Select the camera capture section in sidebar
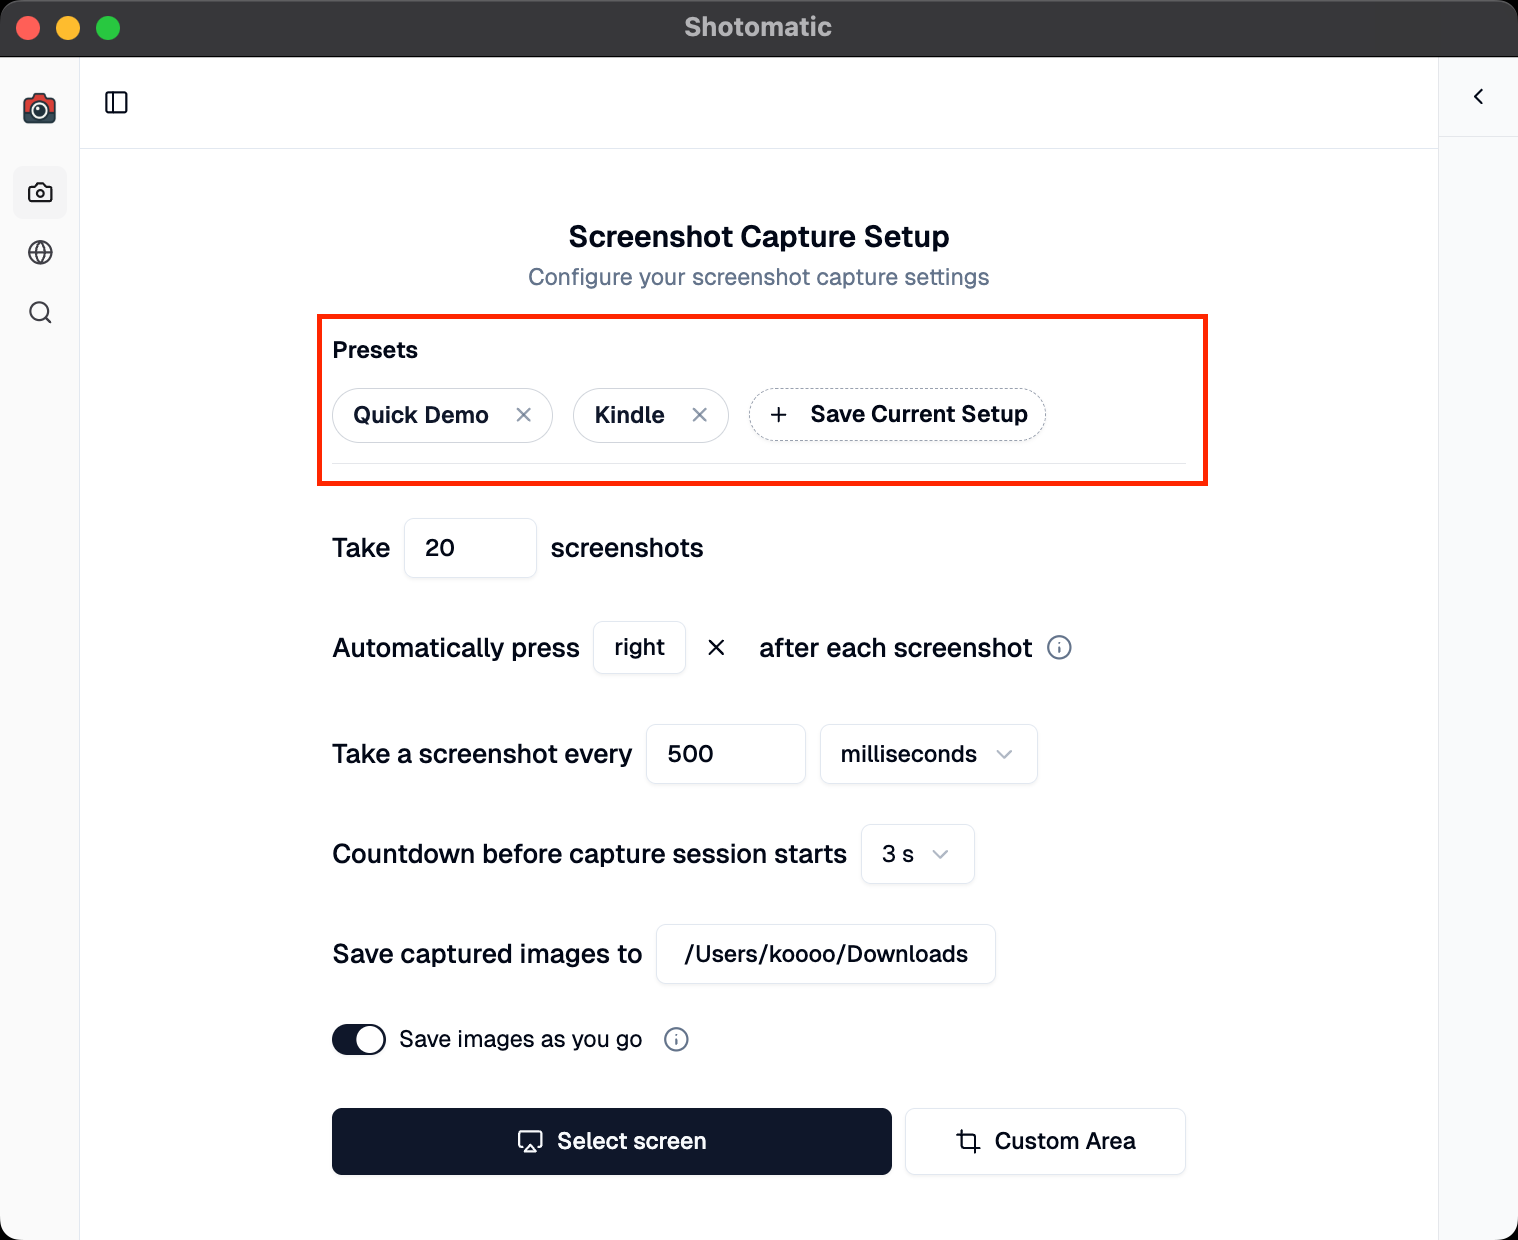1518x1240 pixels. coord(39,192)
